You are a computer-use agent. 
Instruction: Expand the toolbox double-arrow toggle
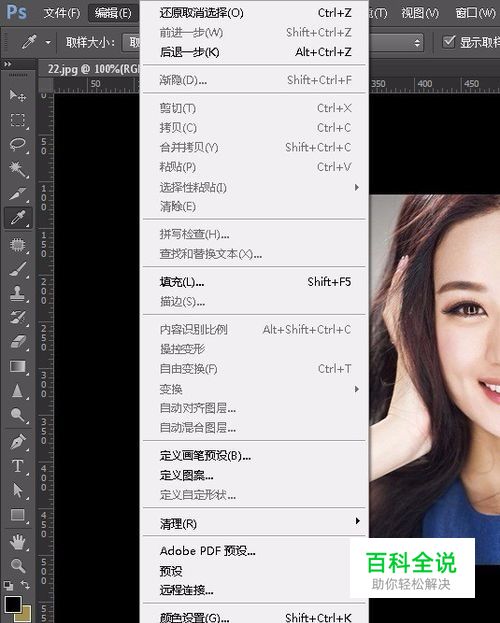8,64
